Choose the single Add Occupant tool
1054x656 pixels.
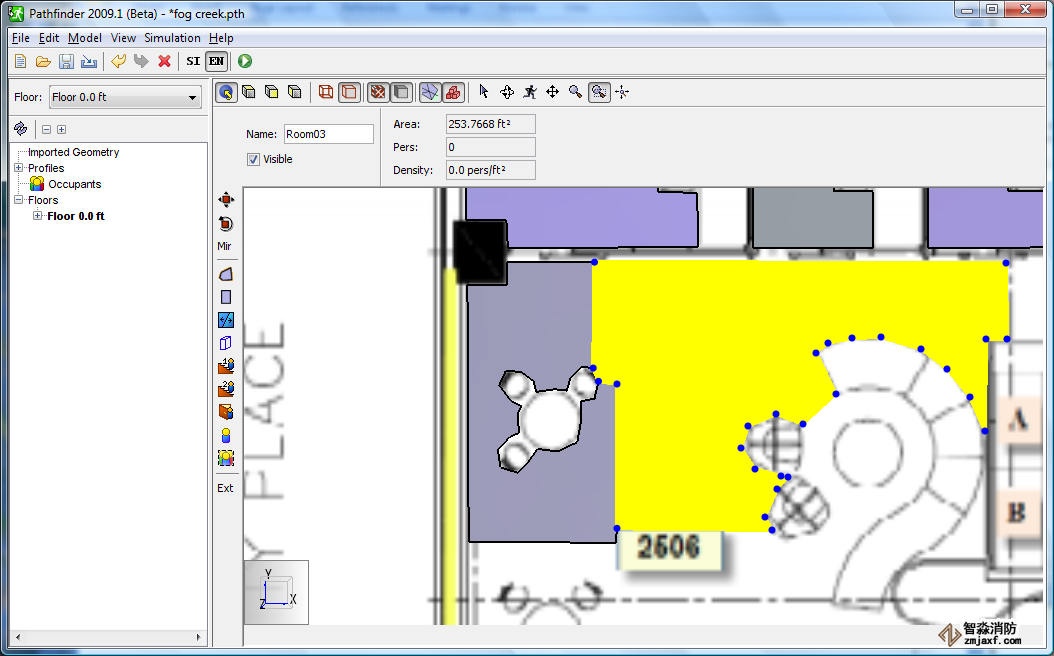tap(226, 435)
